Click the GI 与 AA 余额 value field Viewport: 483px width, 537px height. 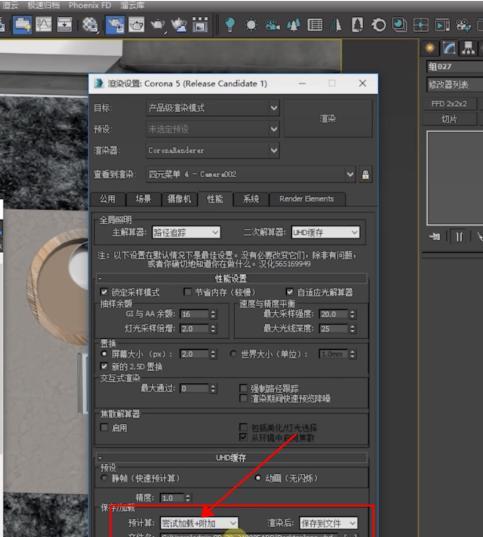(194, 314)
